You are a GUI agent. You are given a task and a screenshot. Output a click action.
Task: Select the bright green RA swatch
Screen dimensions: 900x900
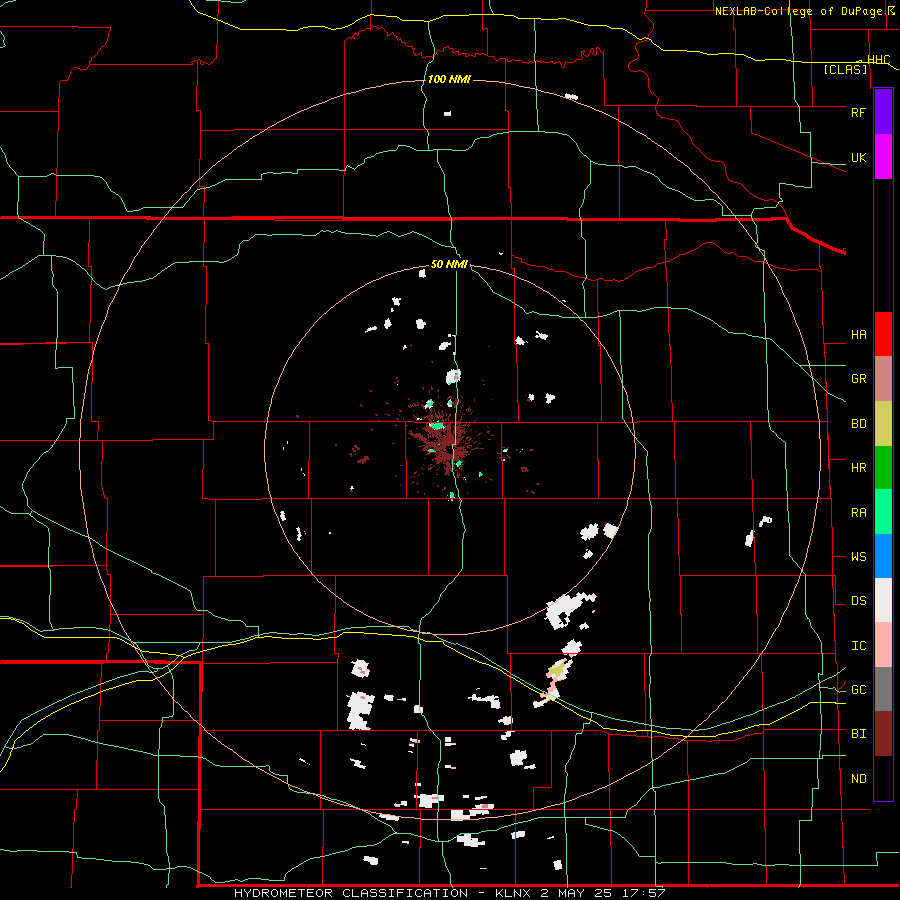click(x=883, y=512)
